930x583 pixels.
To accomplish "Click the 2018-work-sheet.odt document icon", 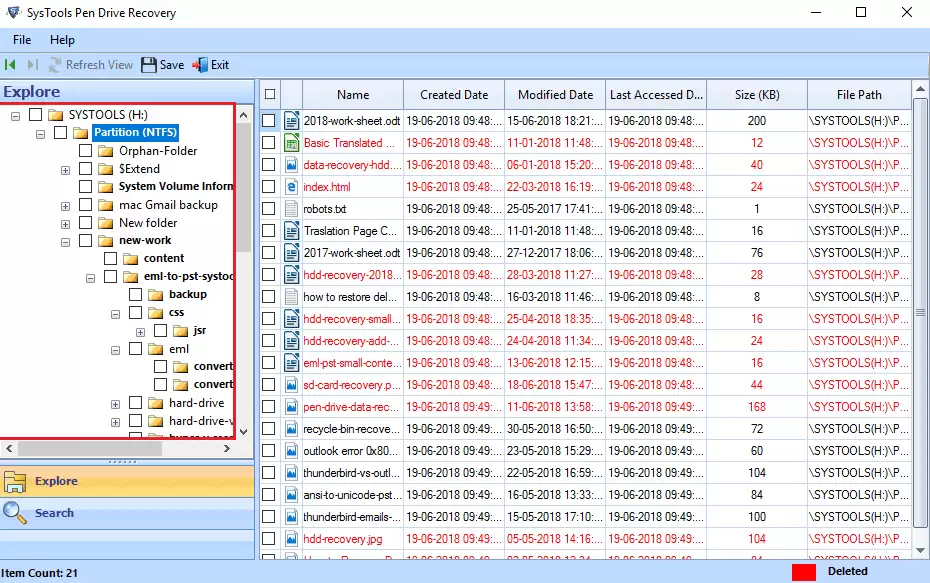I will 292,120.
